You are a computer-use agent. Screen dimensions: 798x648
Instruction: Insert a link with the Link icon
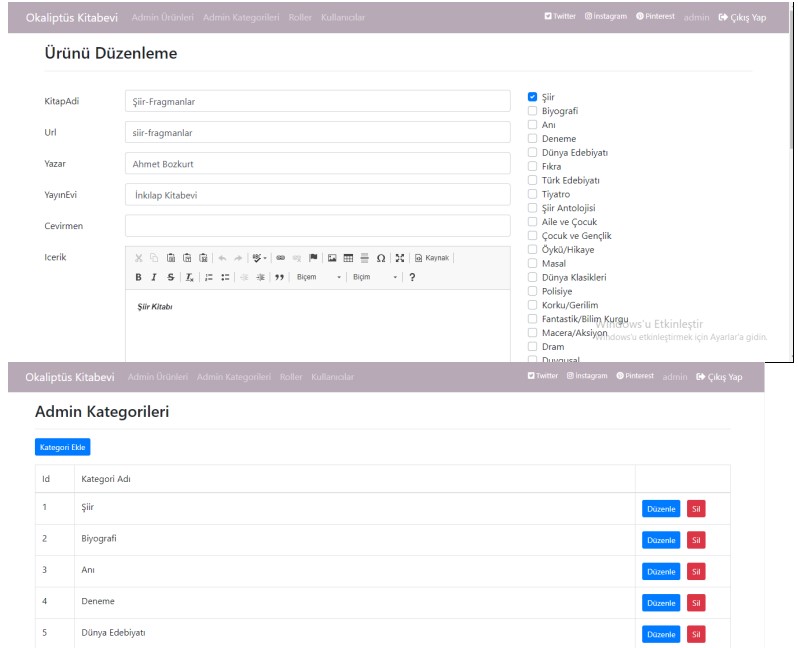coord(280,258)
